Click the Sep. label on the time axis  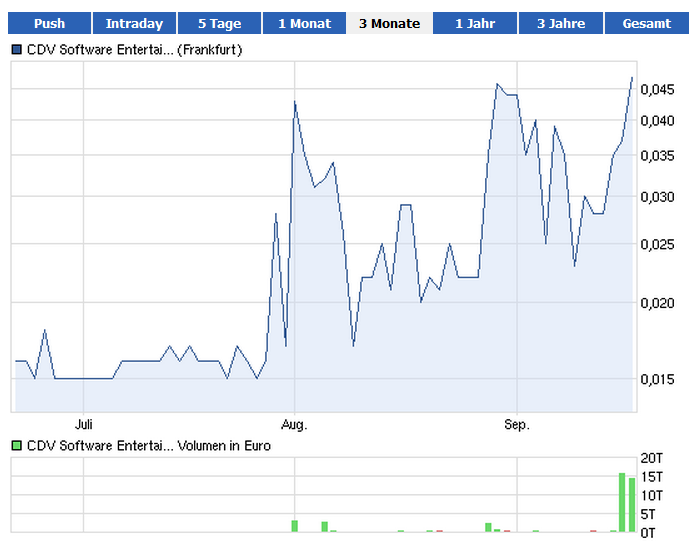click(x=516, y=424)
